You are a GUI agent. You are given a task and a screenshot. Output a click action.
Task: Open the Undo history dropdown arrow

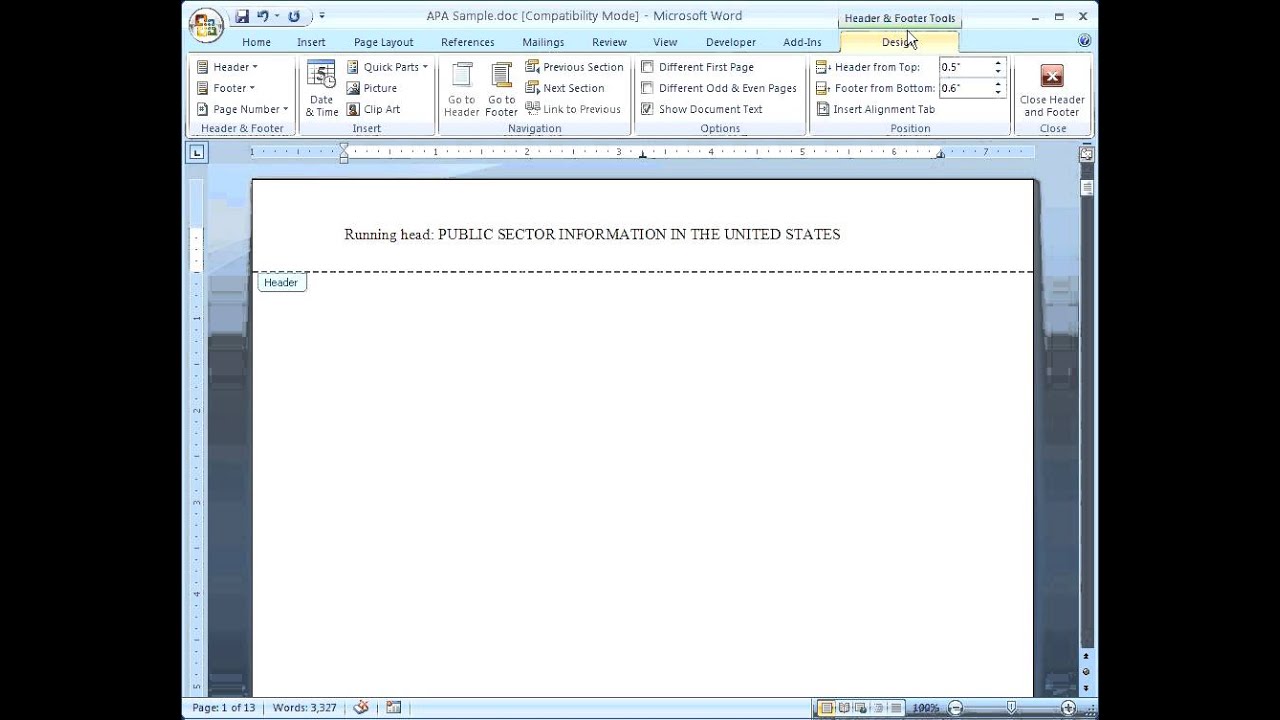[276, 17]
